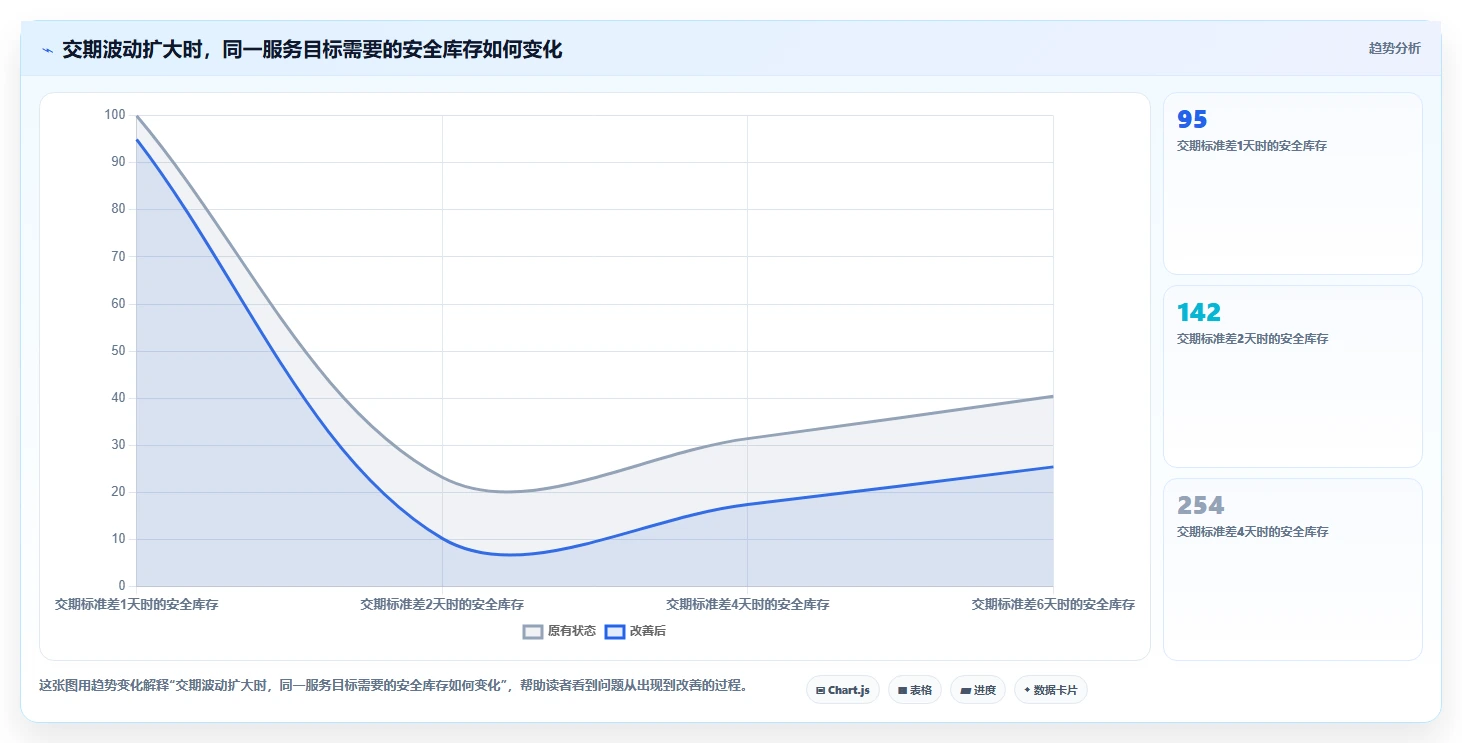Screen dimensions: 1462x743
Task: Click the trend icon beside the title
Action: (x=47, y=50)
